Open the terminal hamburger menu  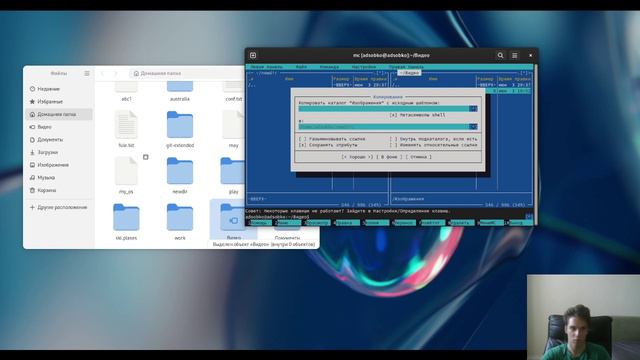[x=515, y=55]
